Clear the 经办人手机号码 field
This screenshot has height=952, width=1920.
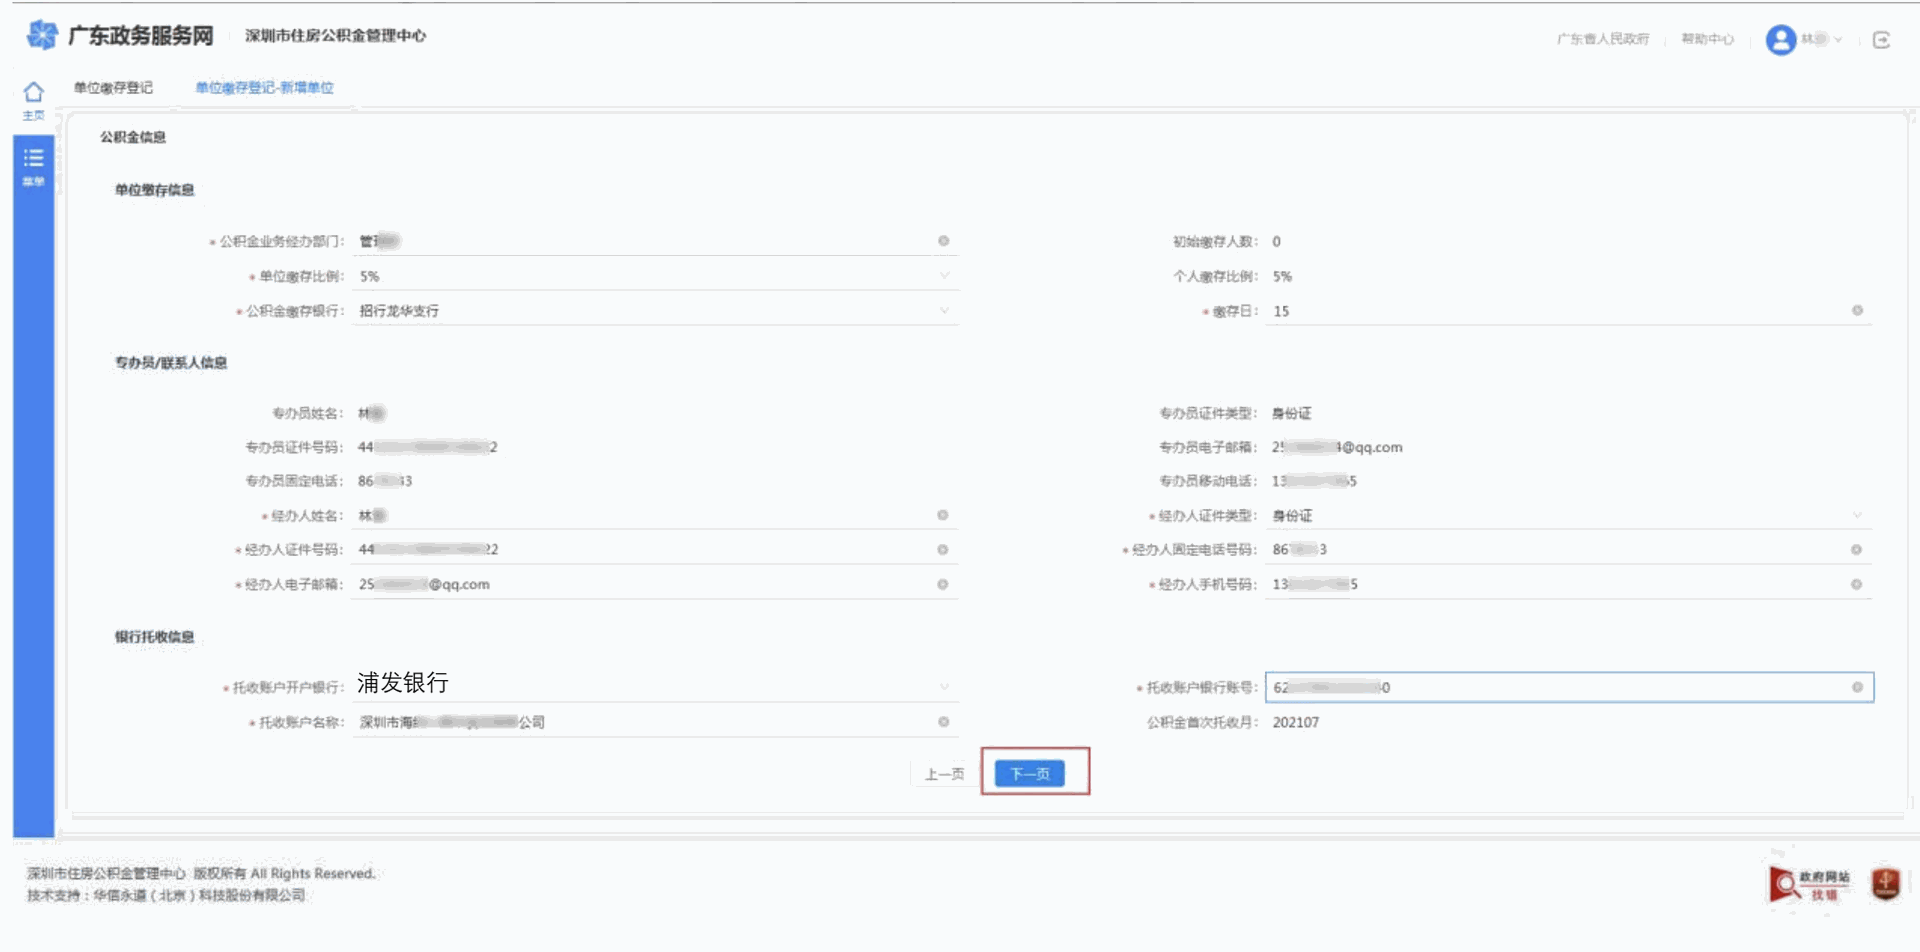pos(1856,584)
